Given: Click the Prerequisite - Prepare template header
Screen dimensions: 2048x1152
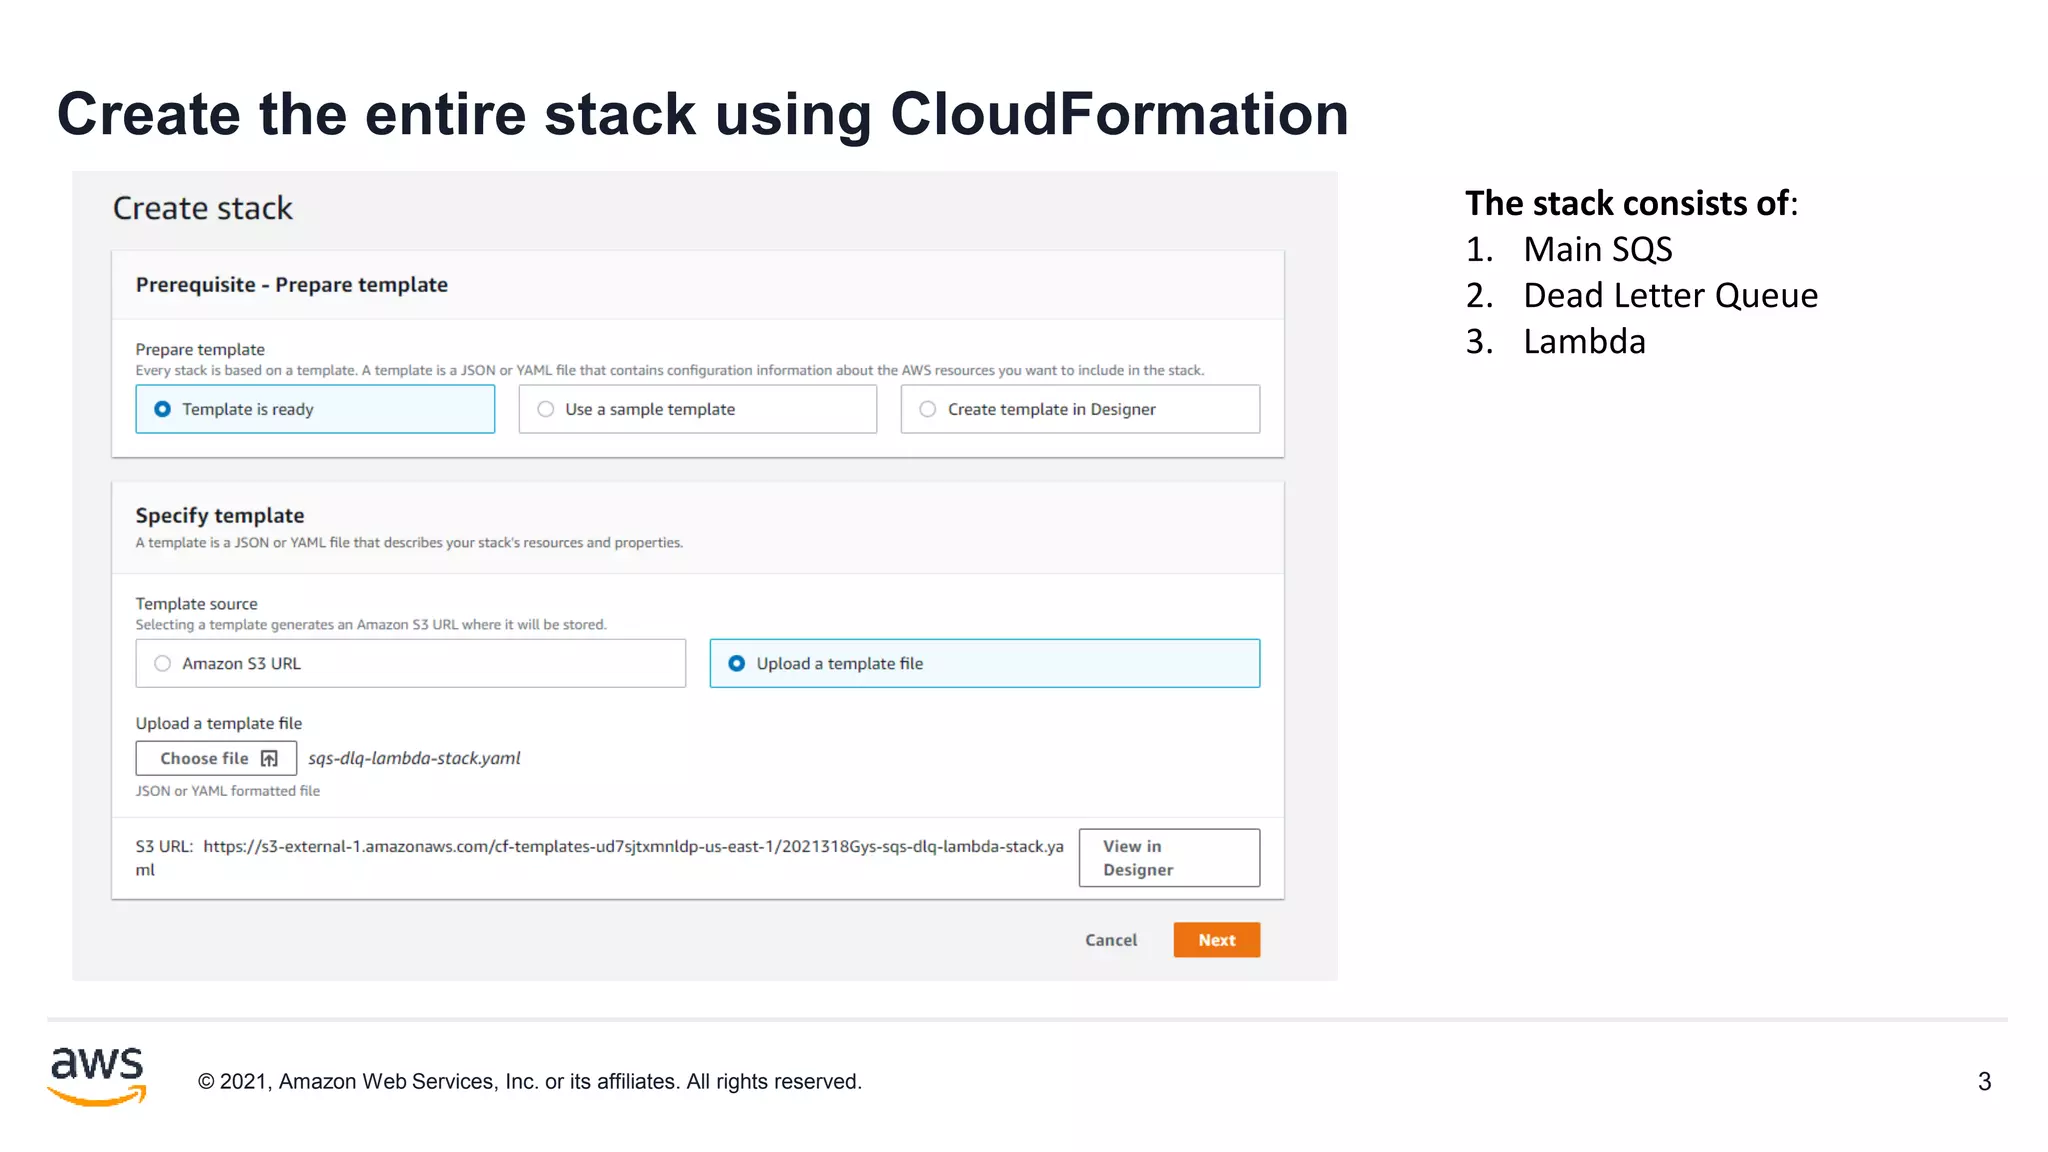Looking at the screenshot, I should [292, 285].
